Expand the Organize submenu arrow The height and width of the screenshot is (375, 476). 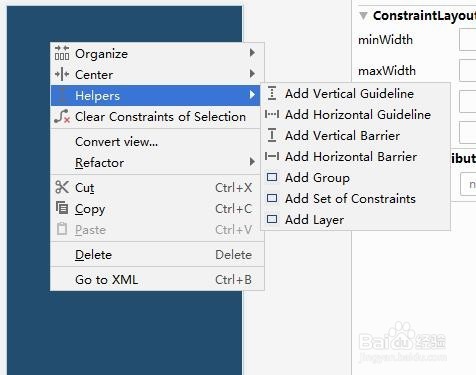point(252,53)
